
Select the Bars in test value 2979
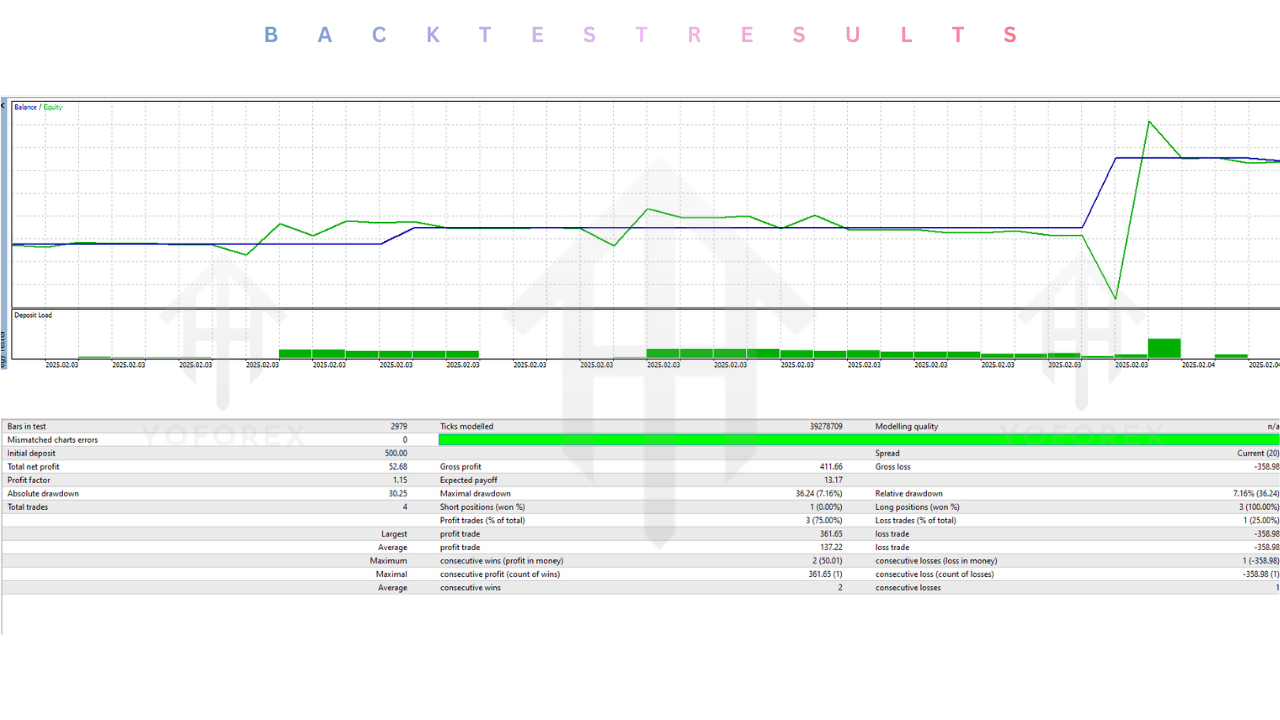tap(397, 426)
